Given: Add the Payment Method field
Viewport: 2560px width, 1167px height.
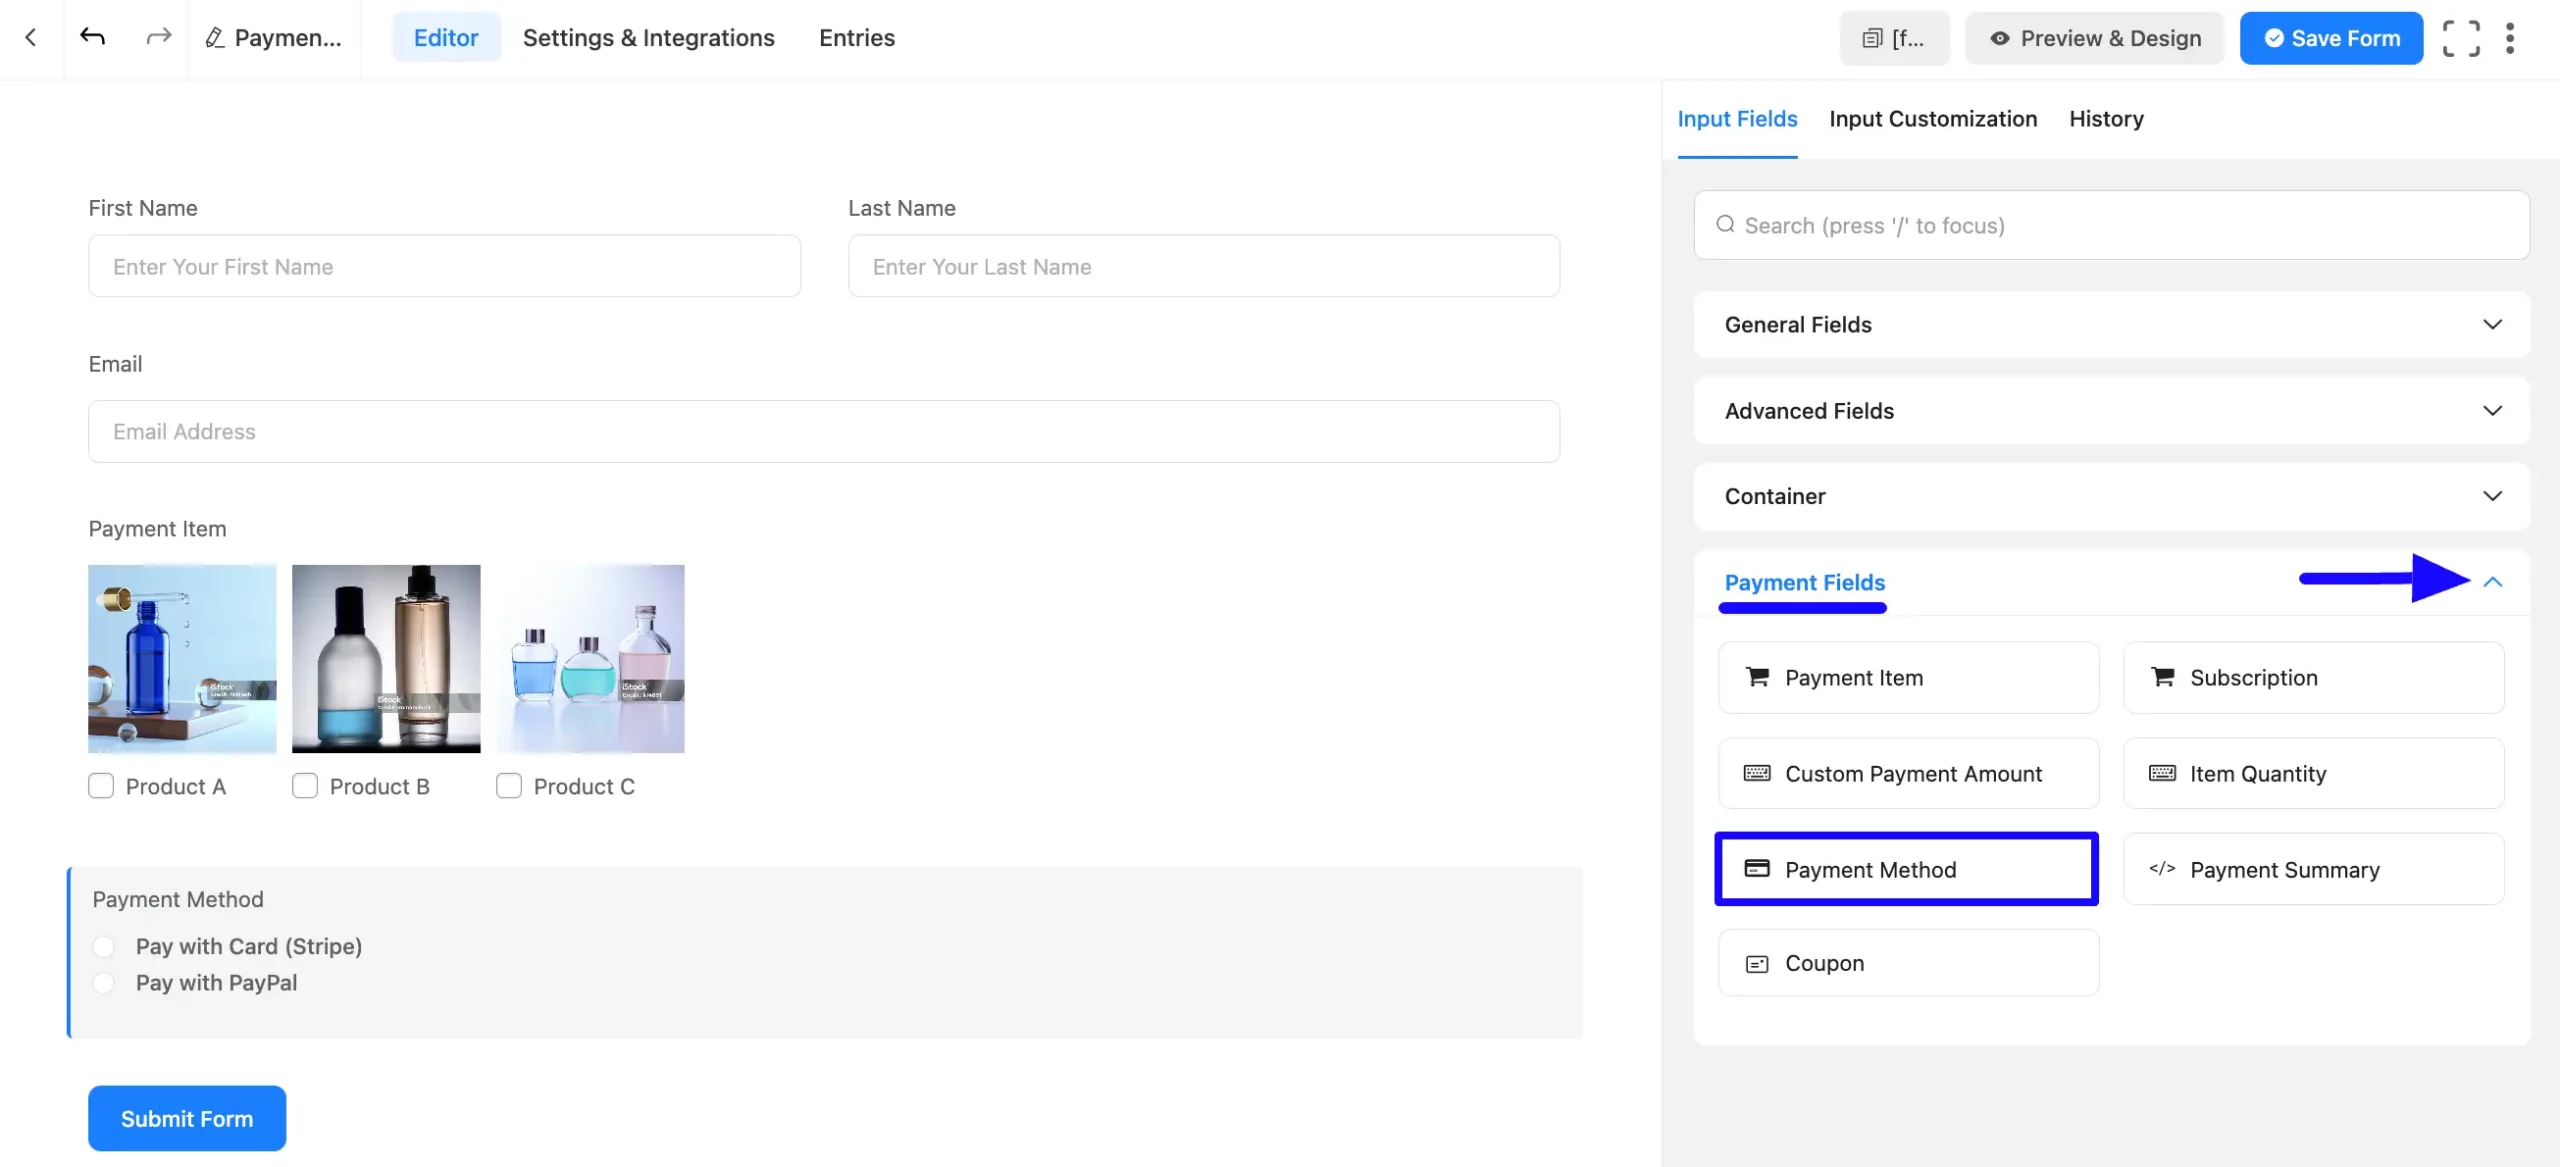Looking at the screenshot, I should tap(1906, 869).
